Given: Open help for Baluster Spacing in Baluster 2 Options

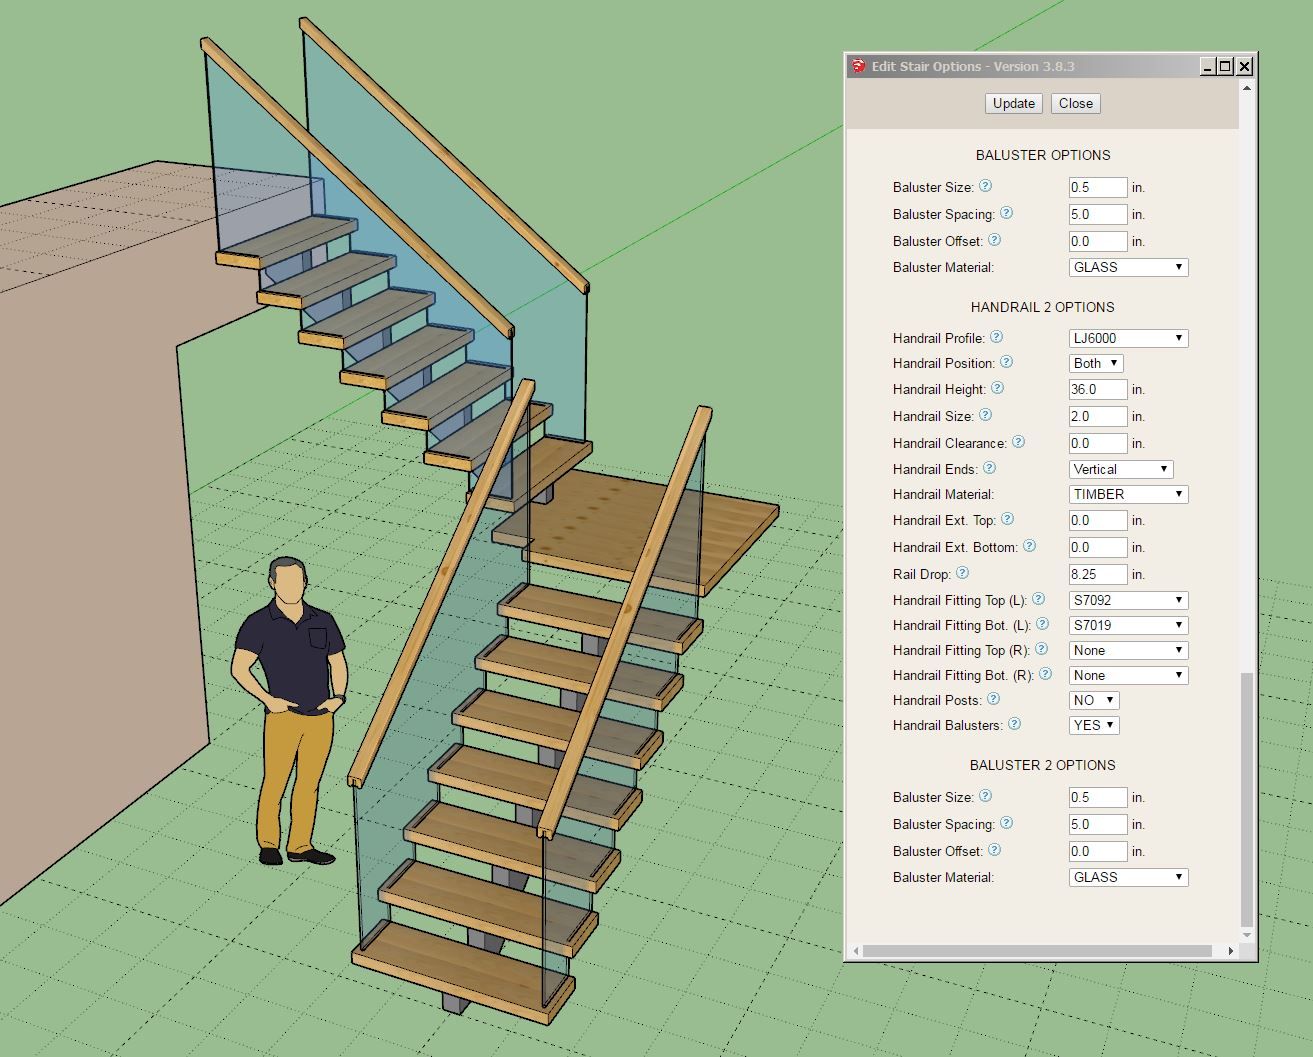Looking at the screenshot, I should (x=1006, y=823).
